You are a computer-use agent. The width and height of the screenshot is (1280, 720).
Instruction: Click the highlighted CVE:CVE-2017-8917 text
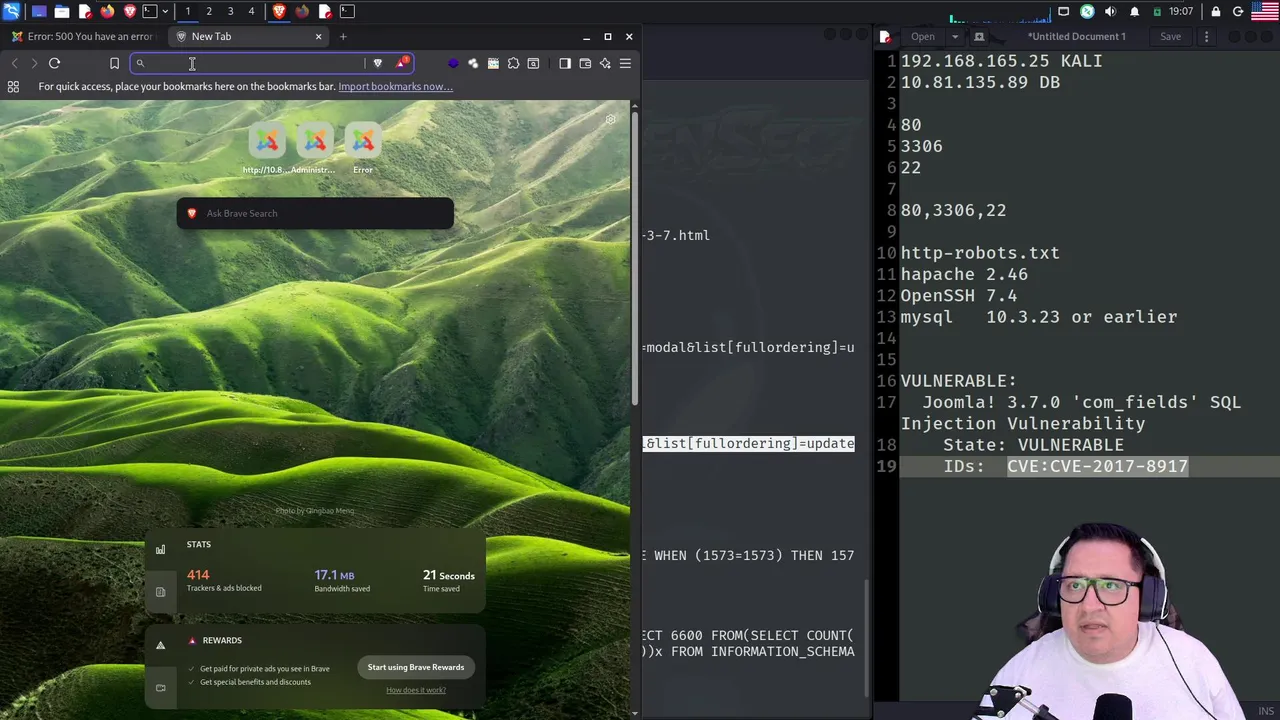(x=1097, y=466)
